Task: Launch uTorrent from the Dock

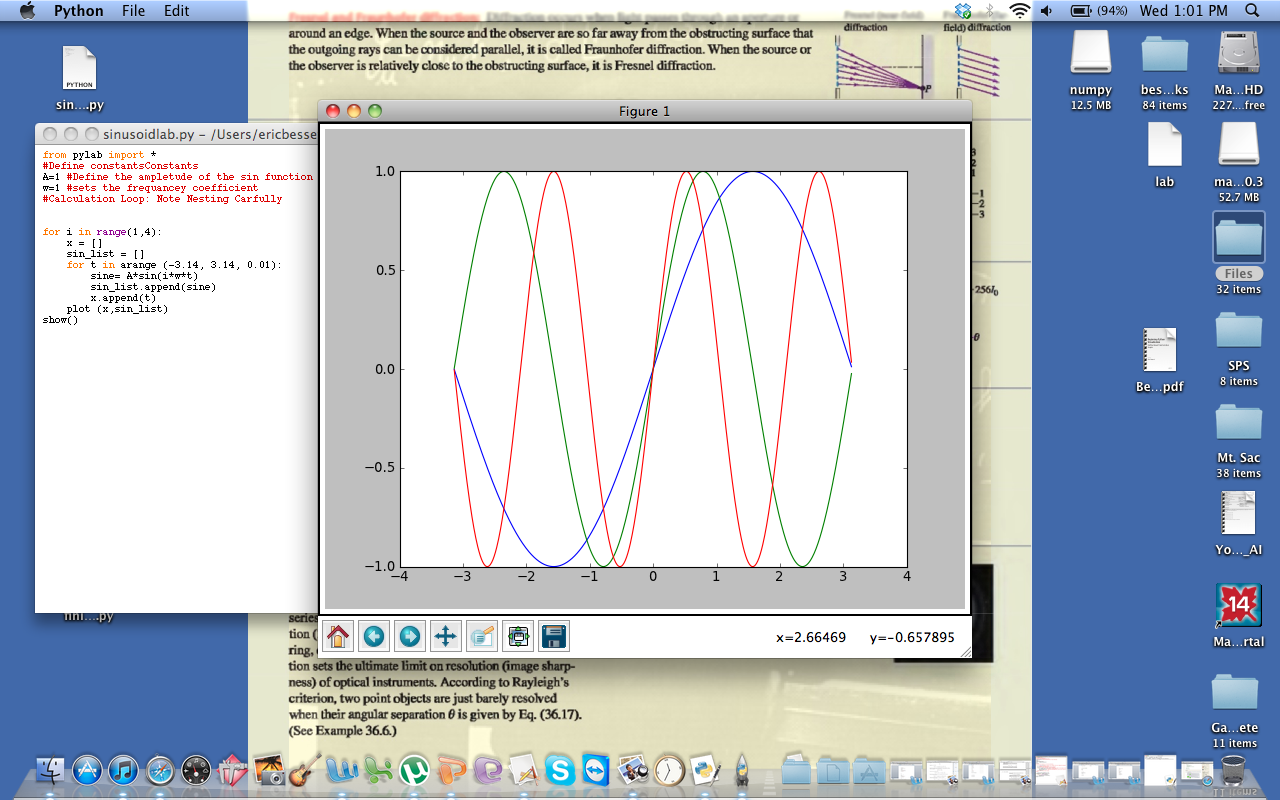Action: (416, 770)
